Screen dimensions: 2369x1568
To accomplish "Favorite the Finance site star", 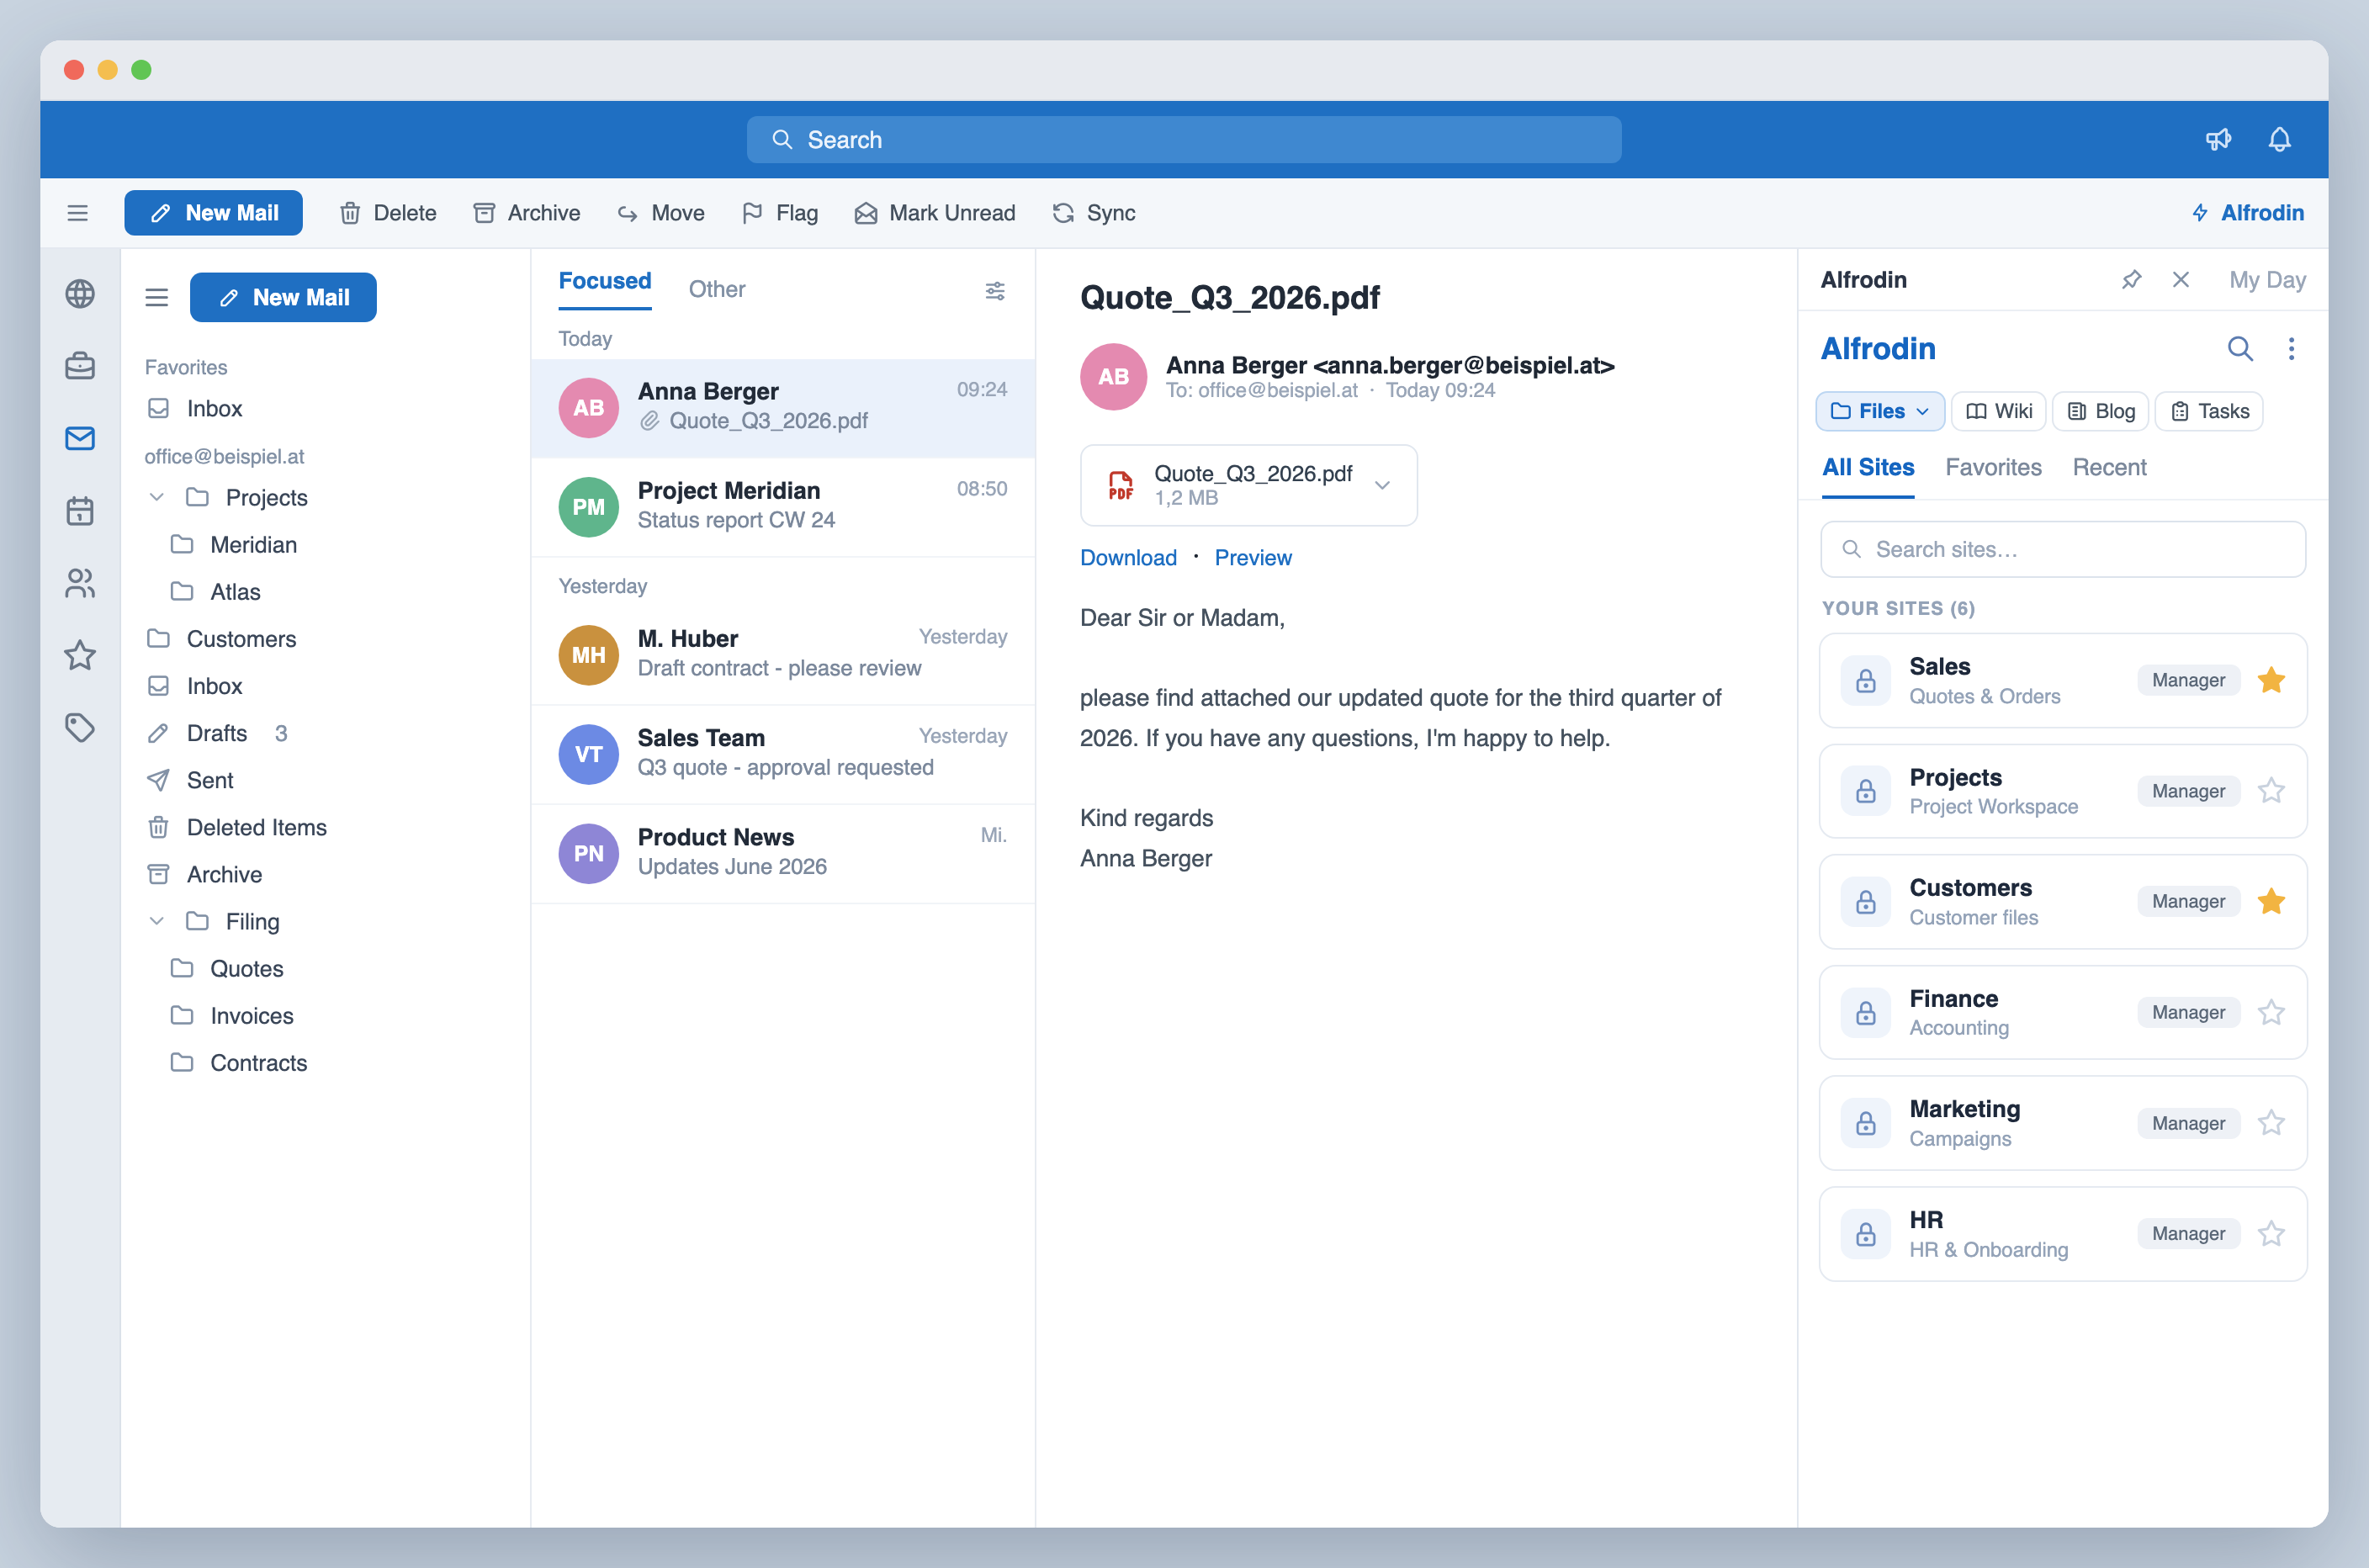I will 2271,1013.
